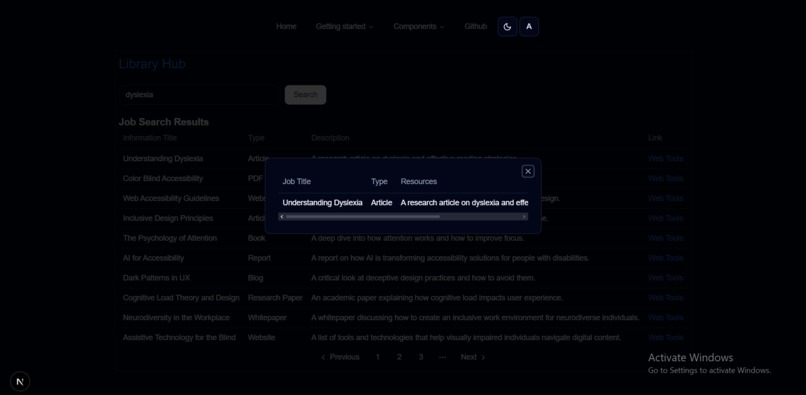806x395 pixels.
Task: Expand the Components dropdown menu
Action: coord(419,26)
